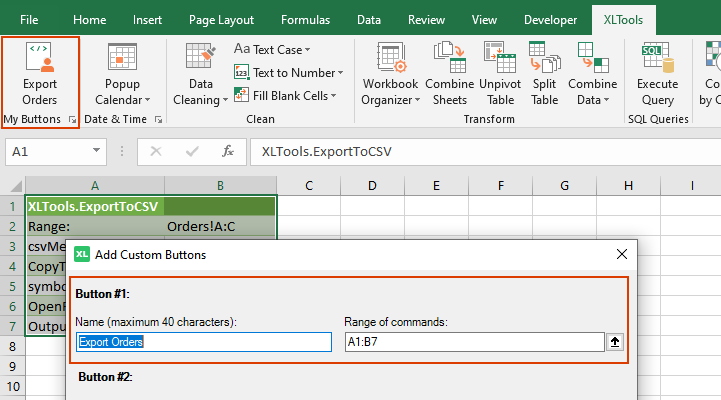Open the Data tab
Viewport: 721px width, 400px height.
coord(369,20)
